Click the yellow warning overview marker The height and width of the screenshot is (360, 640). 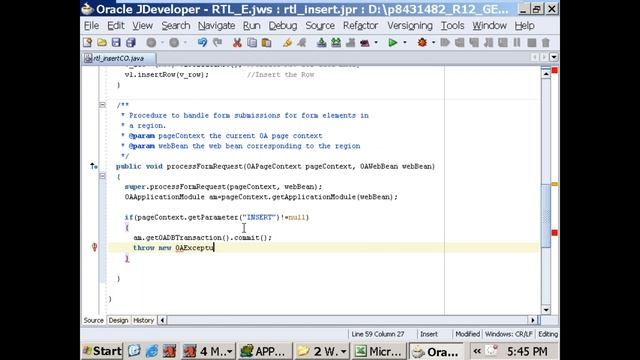pos(555,184)
